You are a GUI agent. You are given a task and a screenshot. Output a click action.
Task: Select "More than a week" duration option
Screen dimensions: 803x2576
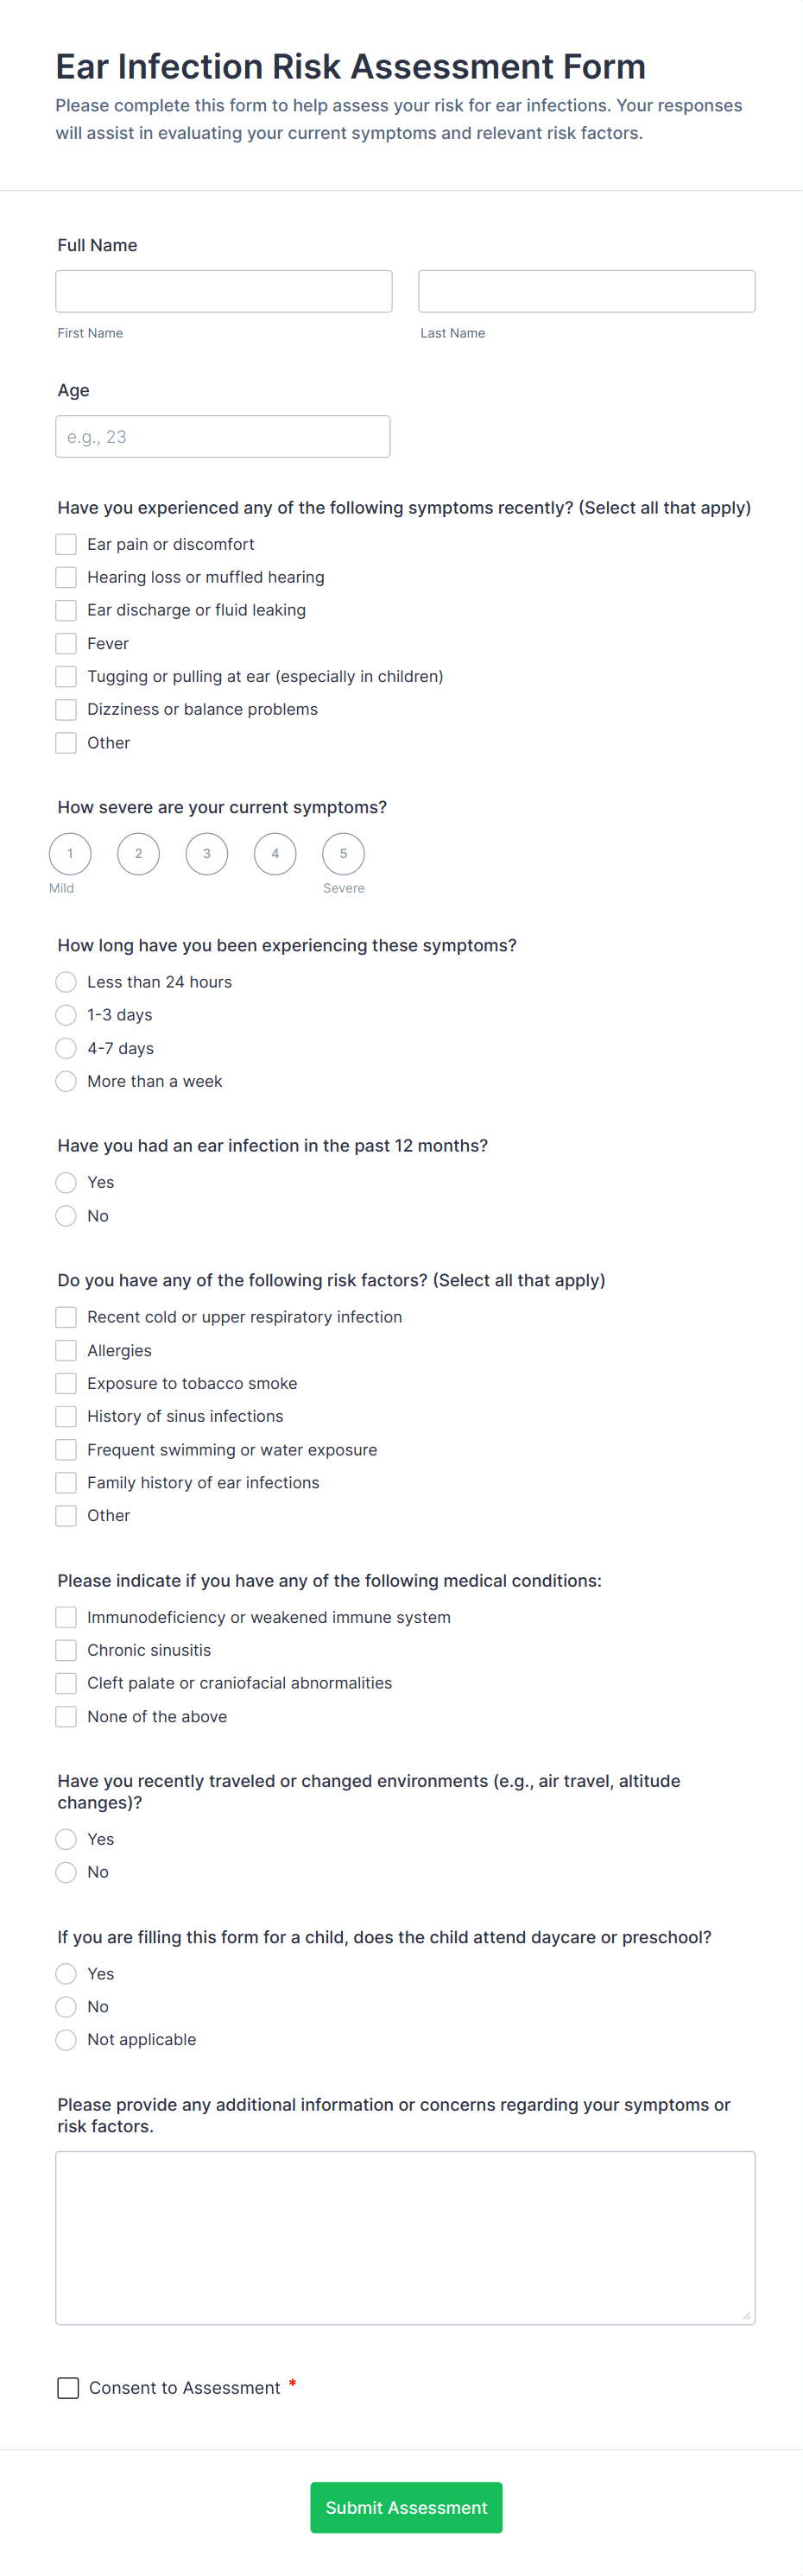[x=66, y=1081]
